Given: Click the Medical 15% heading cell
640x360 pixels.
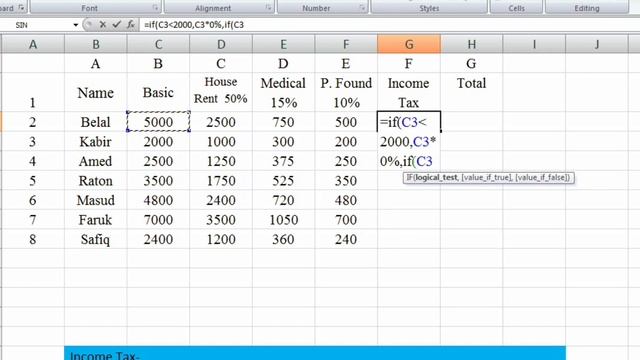Looking at the screenshot, I should 283,93.
